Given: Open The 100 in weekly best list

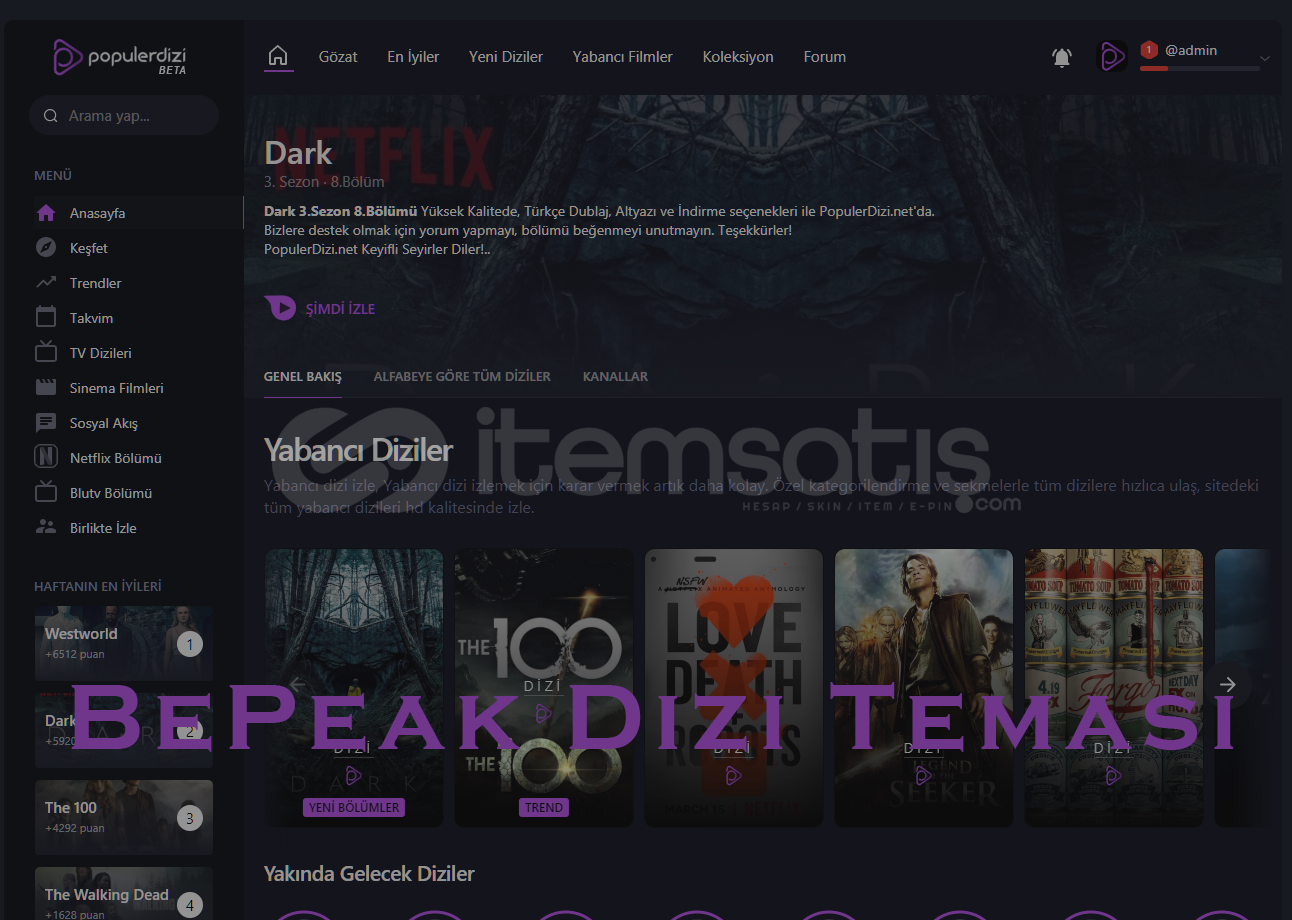Looking at the screenshot, I should click(x=124, y=817).
